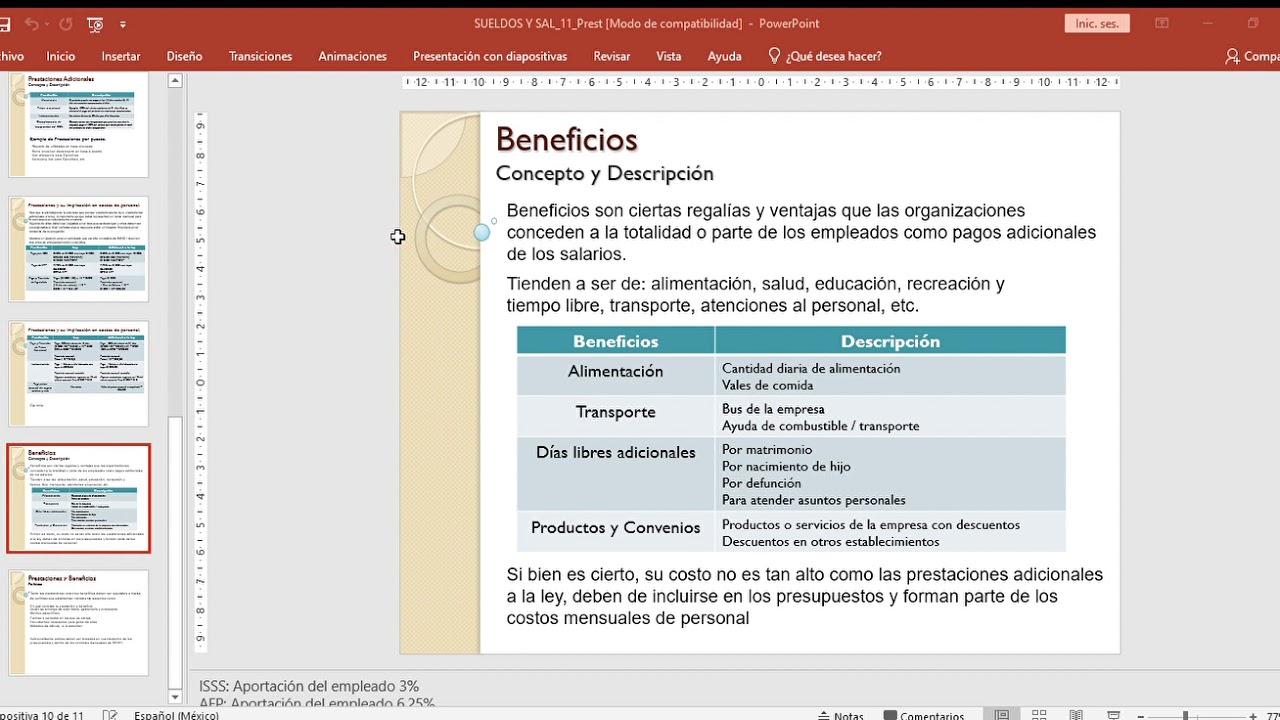Viewport: 1280px width, 720px height.
Task: Click the notes text 'ISSS: Aportación del empleado 3%'
Action: 309,686
